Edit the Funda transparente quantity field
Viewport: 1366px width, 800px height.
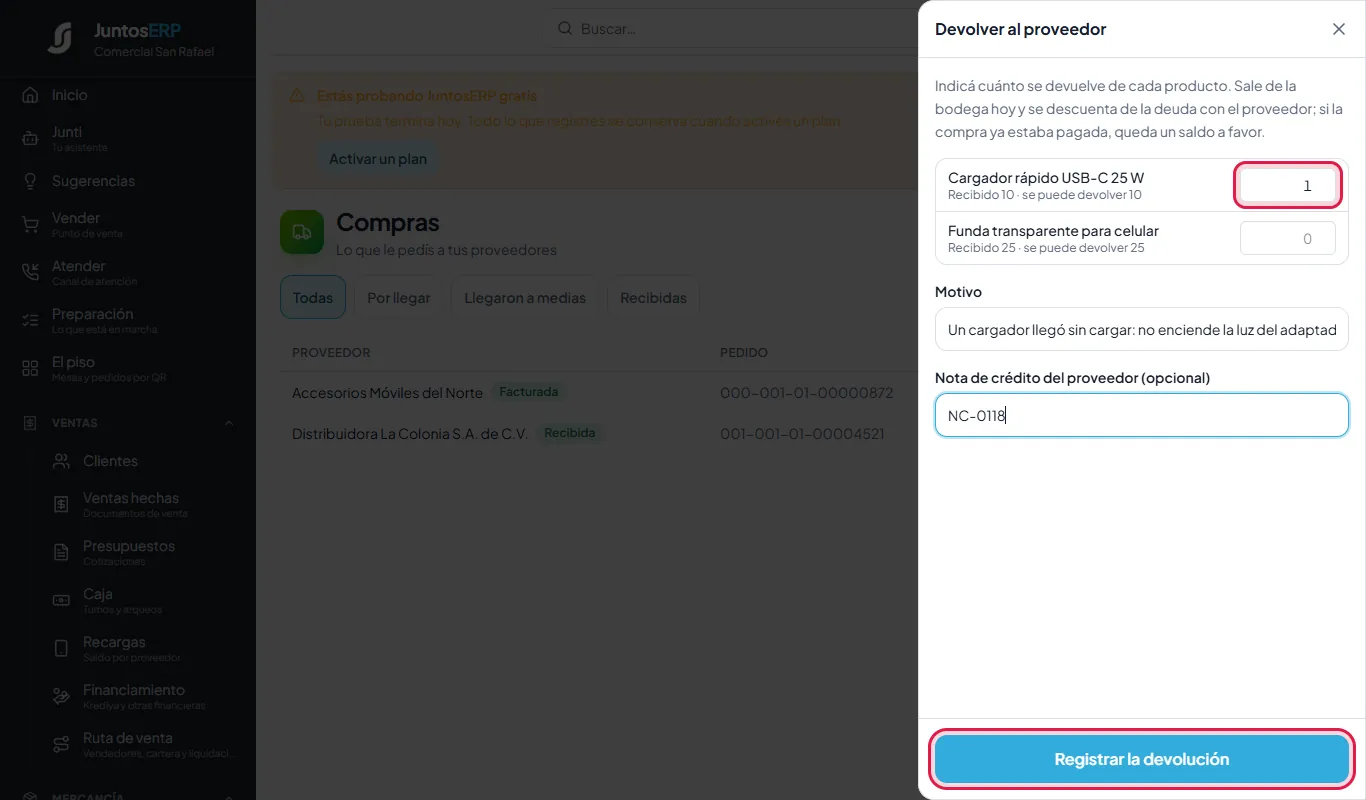click(x=1288, y=239)
